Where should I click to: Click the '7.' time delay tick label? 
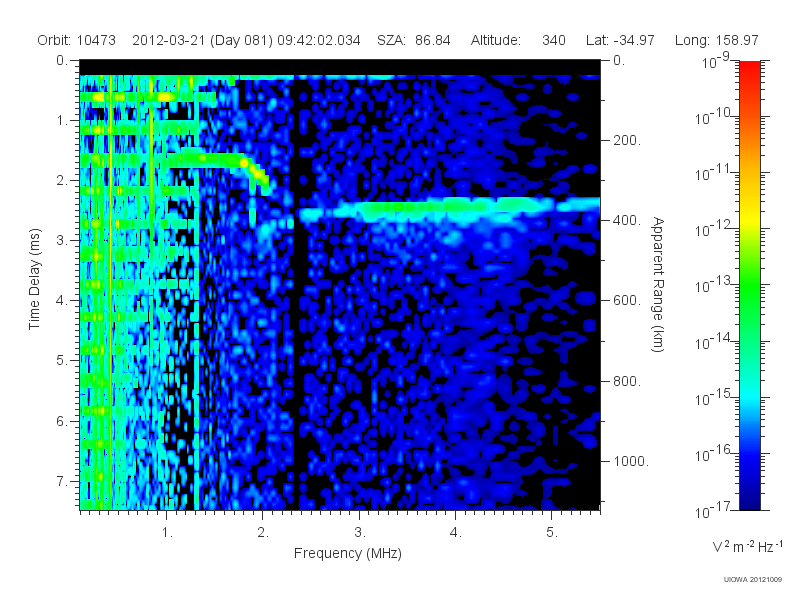coord(62,481)
